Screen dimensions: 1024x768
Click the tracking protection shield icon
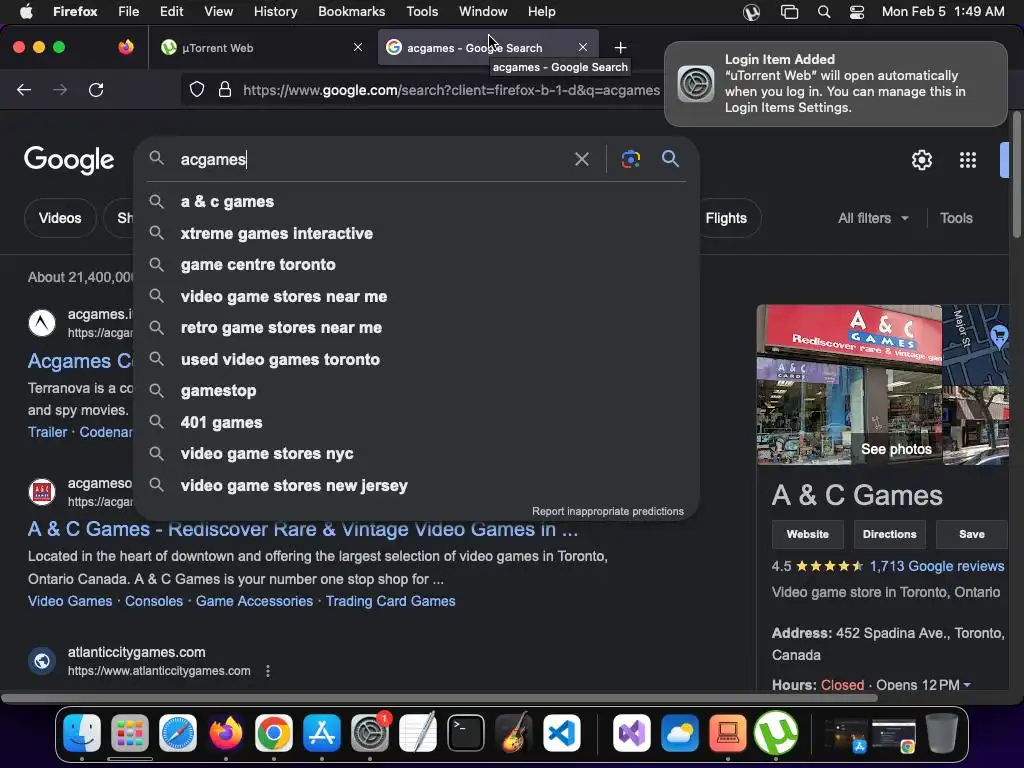tap(197, 89)
